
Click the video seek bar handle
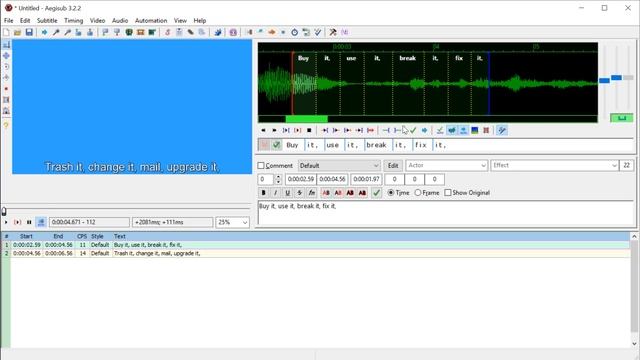(x=4, y=211)
